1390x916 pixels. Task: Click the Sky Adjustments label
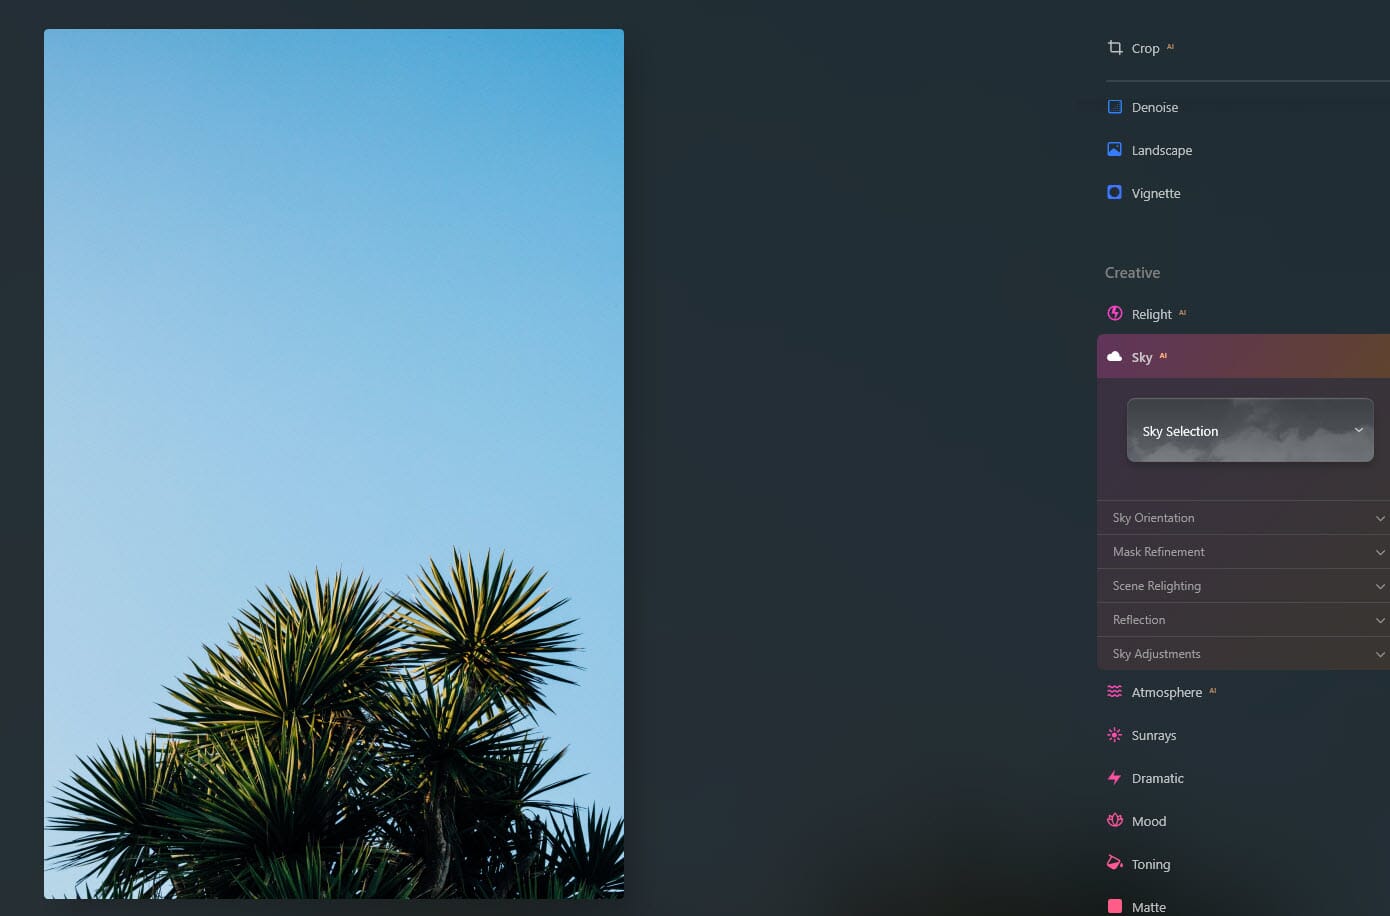point(1157,654)
